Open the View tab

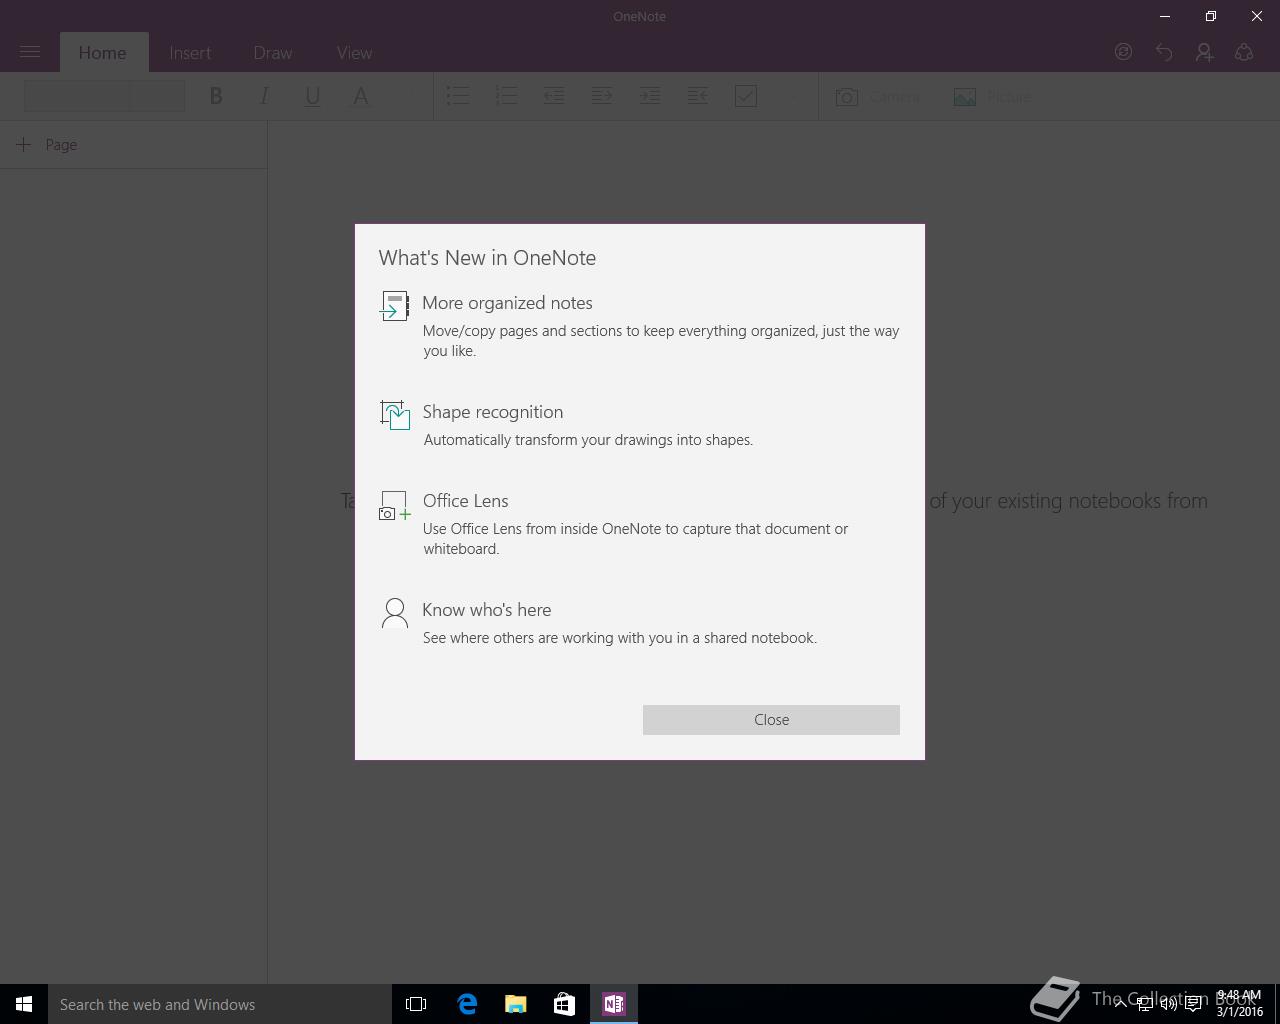click(x=354, y=53)
